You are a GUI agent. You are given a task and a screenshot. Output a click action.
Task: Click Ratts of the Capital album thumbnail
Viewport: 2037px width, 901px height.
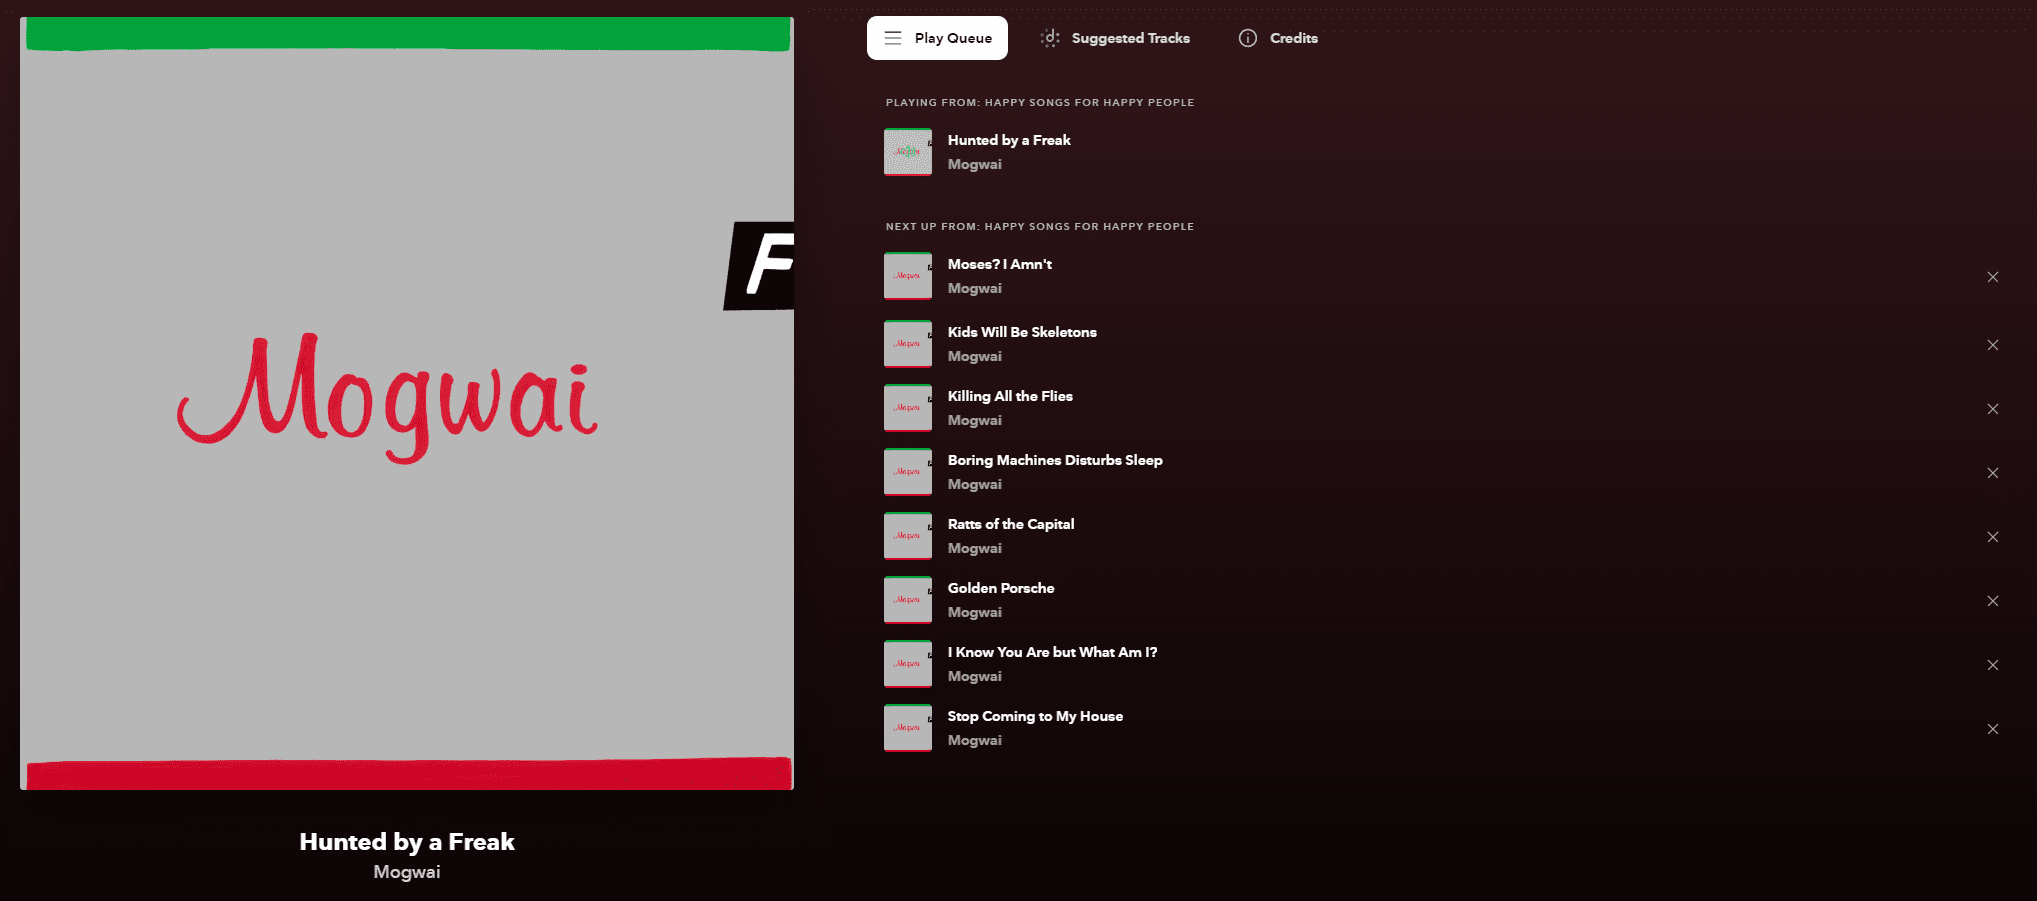click(x=908, y=536)
